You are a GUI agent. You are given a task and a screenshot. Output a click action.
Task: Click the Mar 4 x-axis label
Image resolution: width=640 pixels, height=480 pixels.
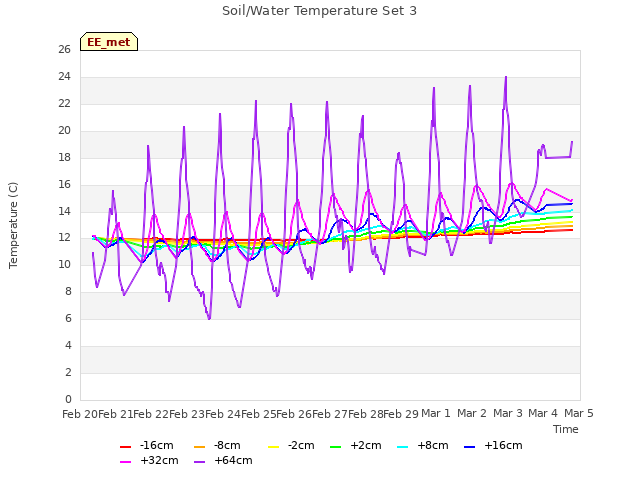[543, 413]
